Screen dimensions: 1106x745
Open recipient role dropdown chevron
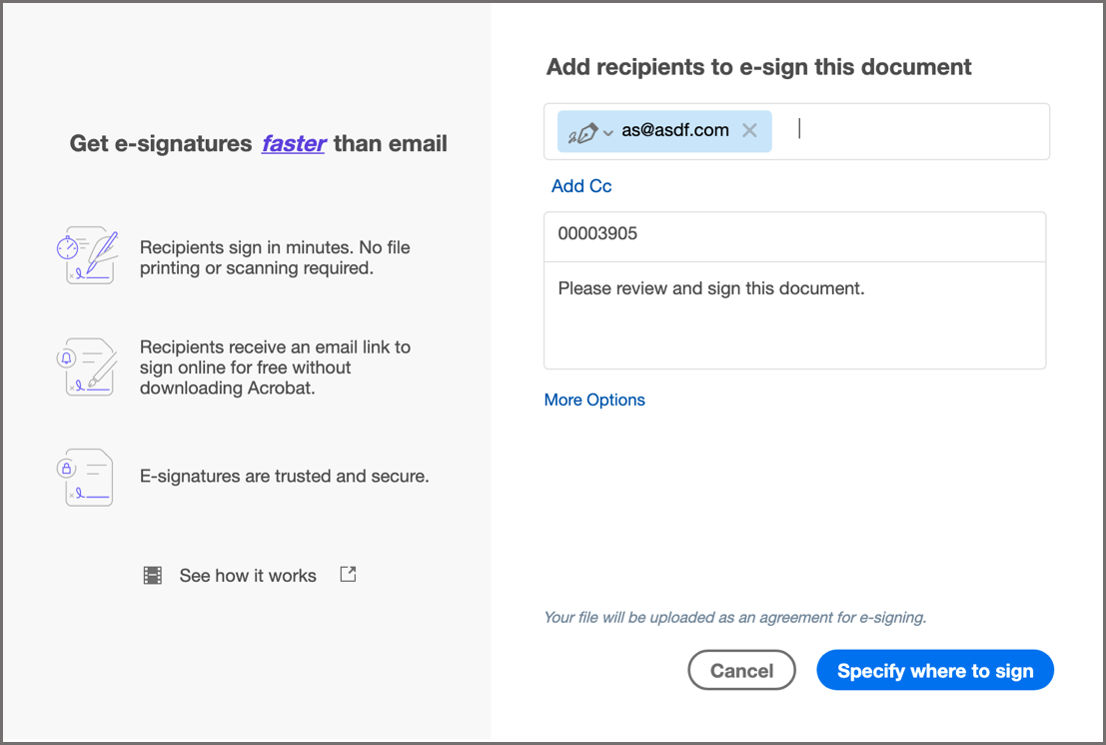pos(608,133)
